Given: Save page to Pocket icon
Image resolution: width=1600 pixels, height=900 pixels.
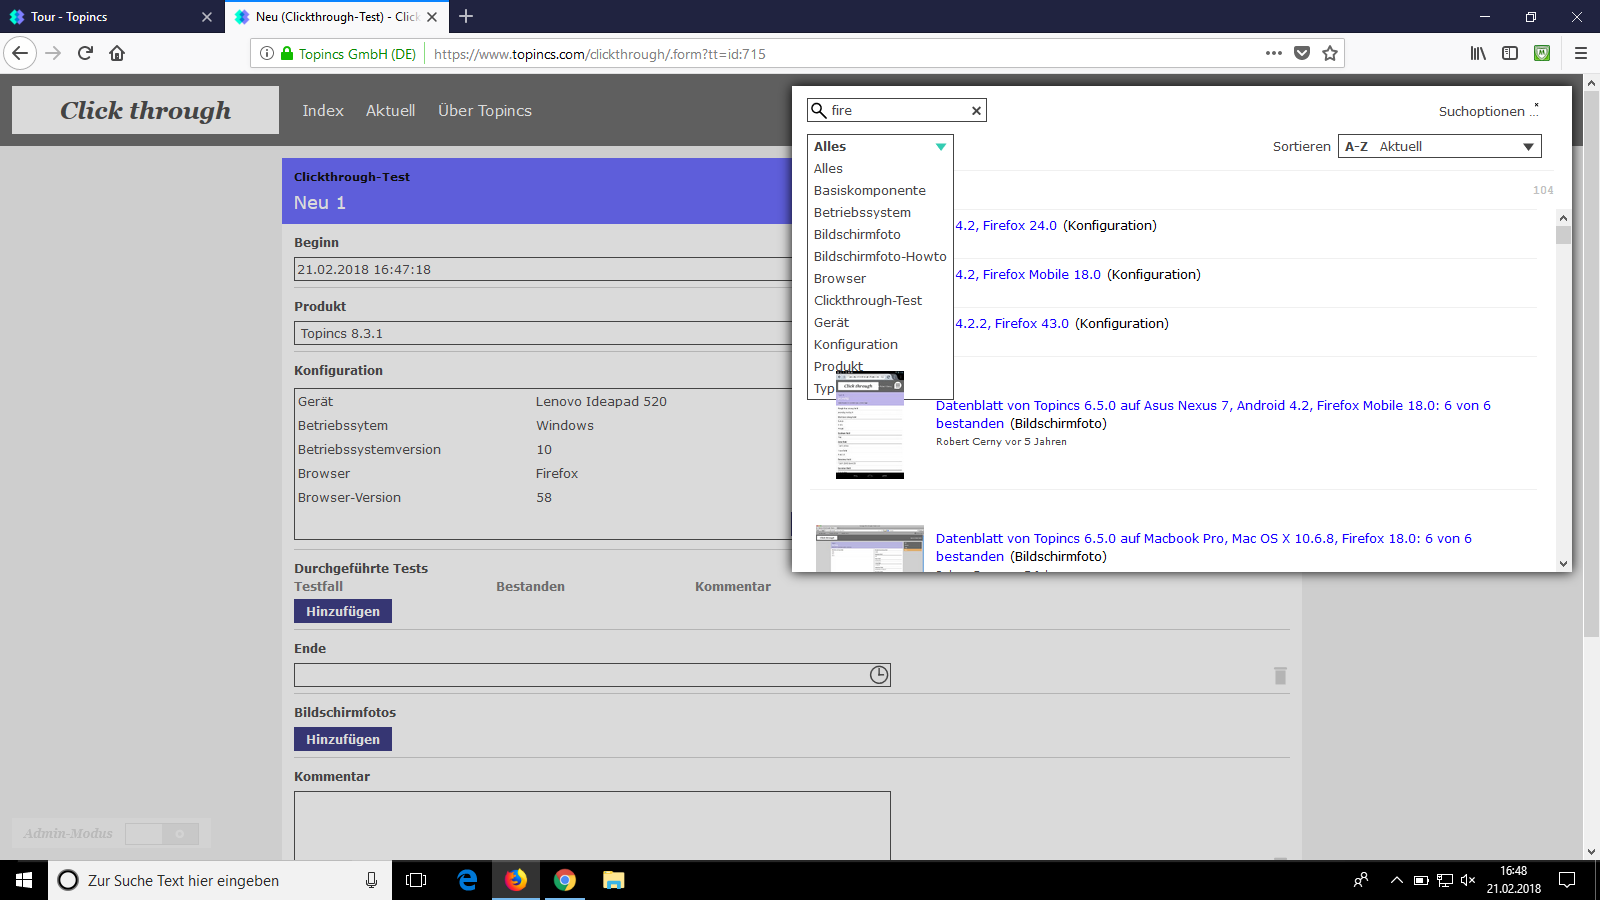Looking at the screenshot, I should 1302,54.
